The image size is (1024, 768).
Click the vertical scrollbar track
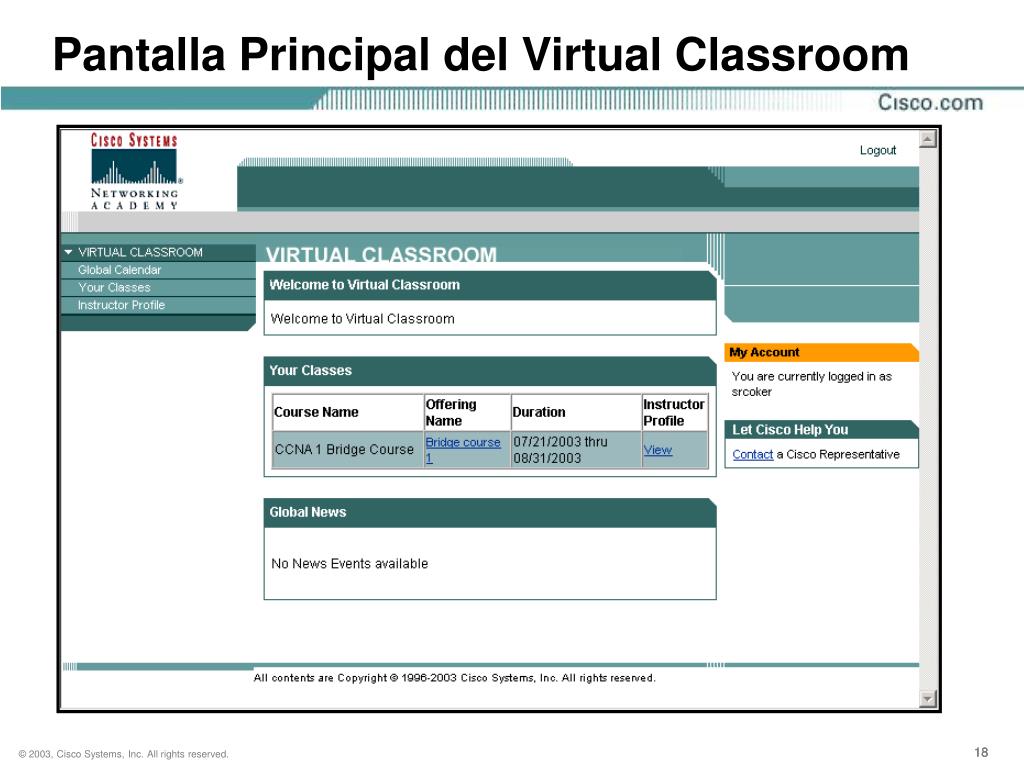pyautogui.click(x=928, y=418)
